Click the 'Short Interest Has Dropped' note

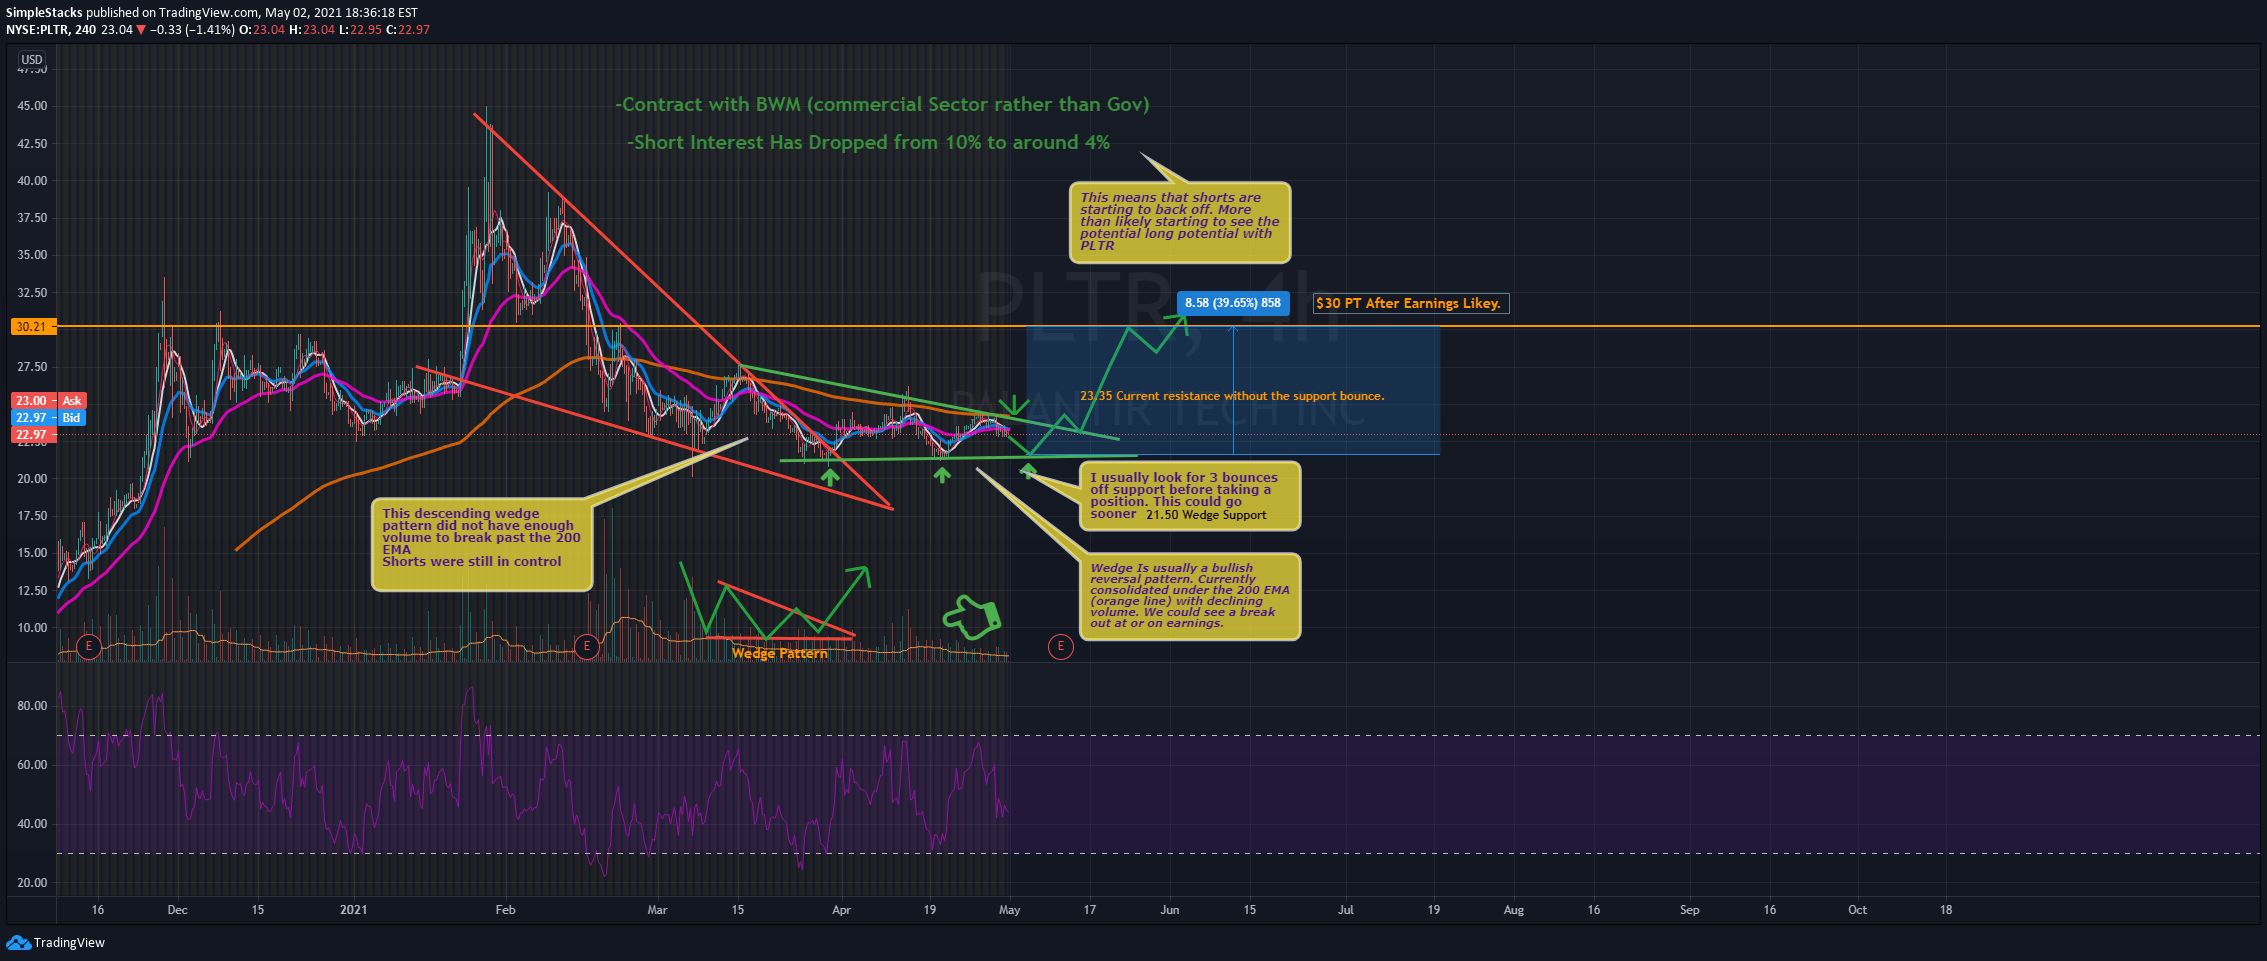869,142
